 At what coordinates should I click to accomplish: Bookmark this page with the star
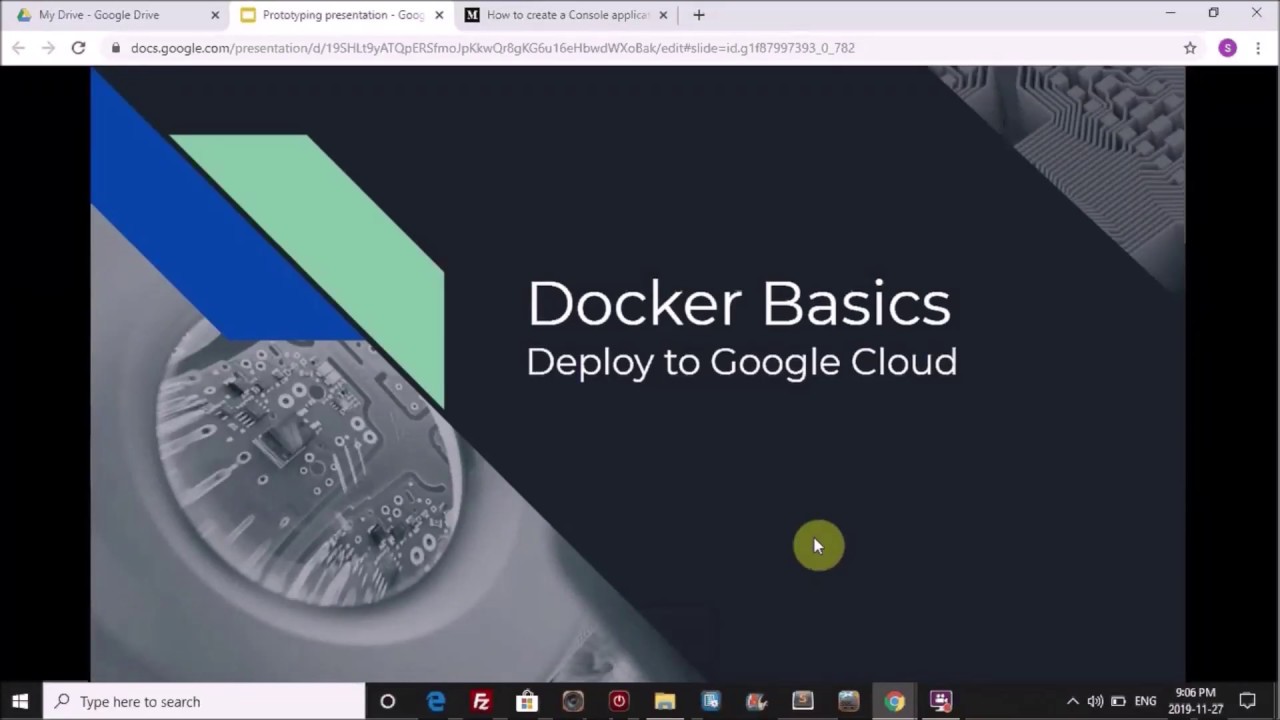pos(1190,48)
